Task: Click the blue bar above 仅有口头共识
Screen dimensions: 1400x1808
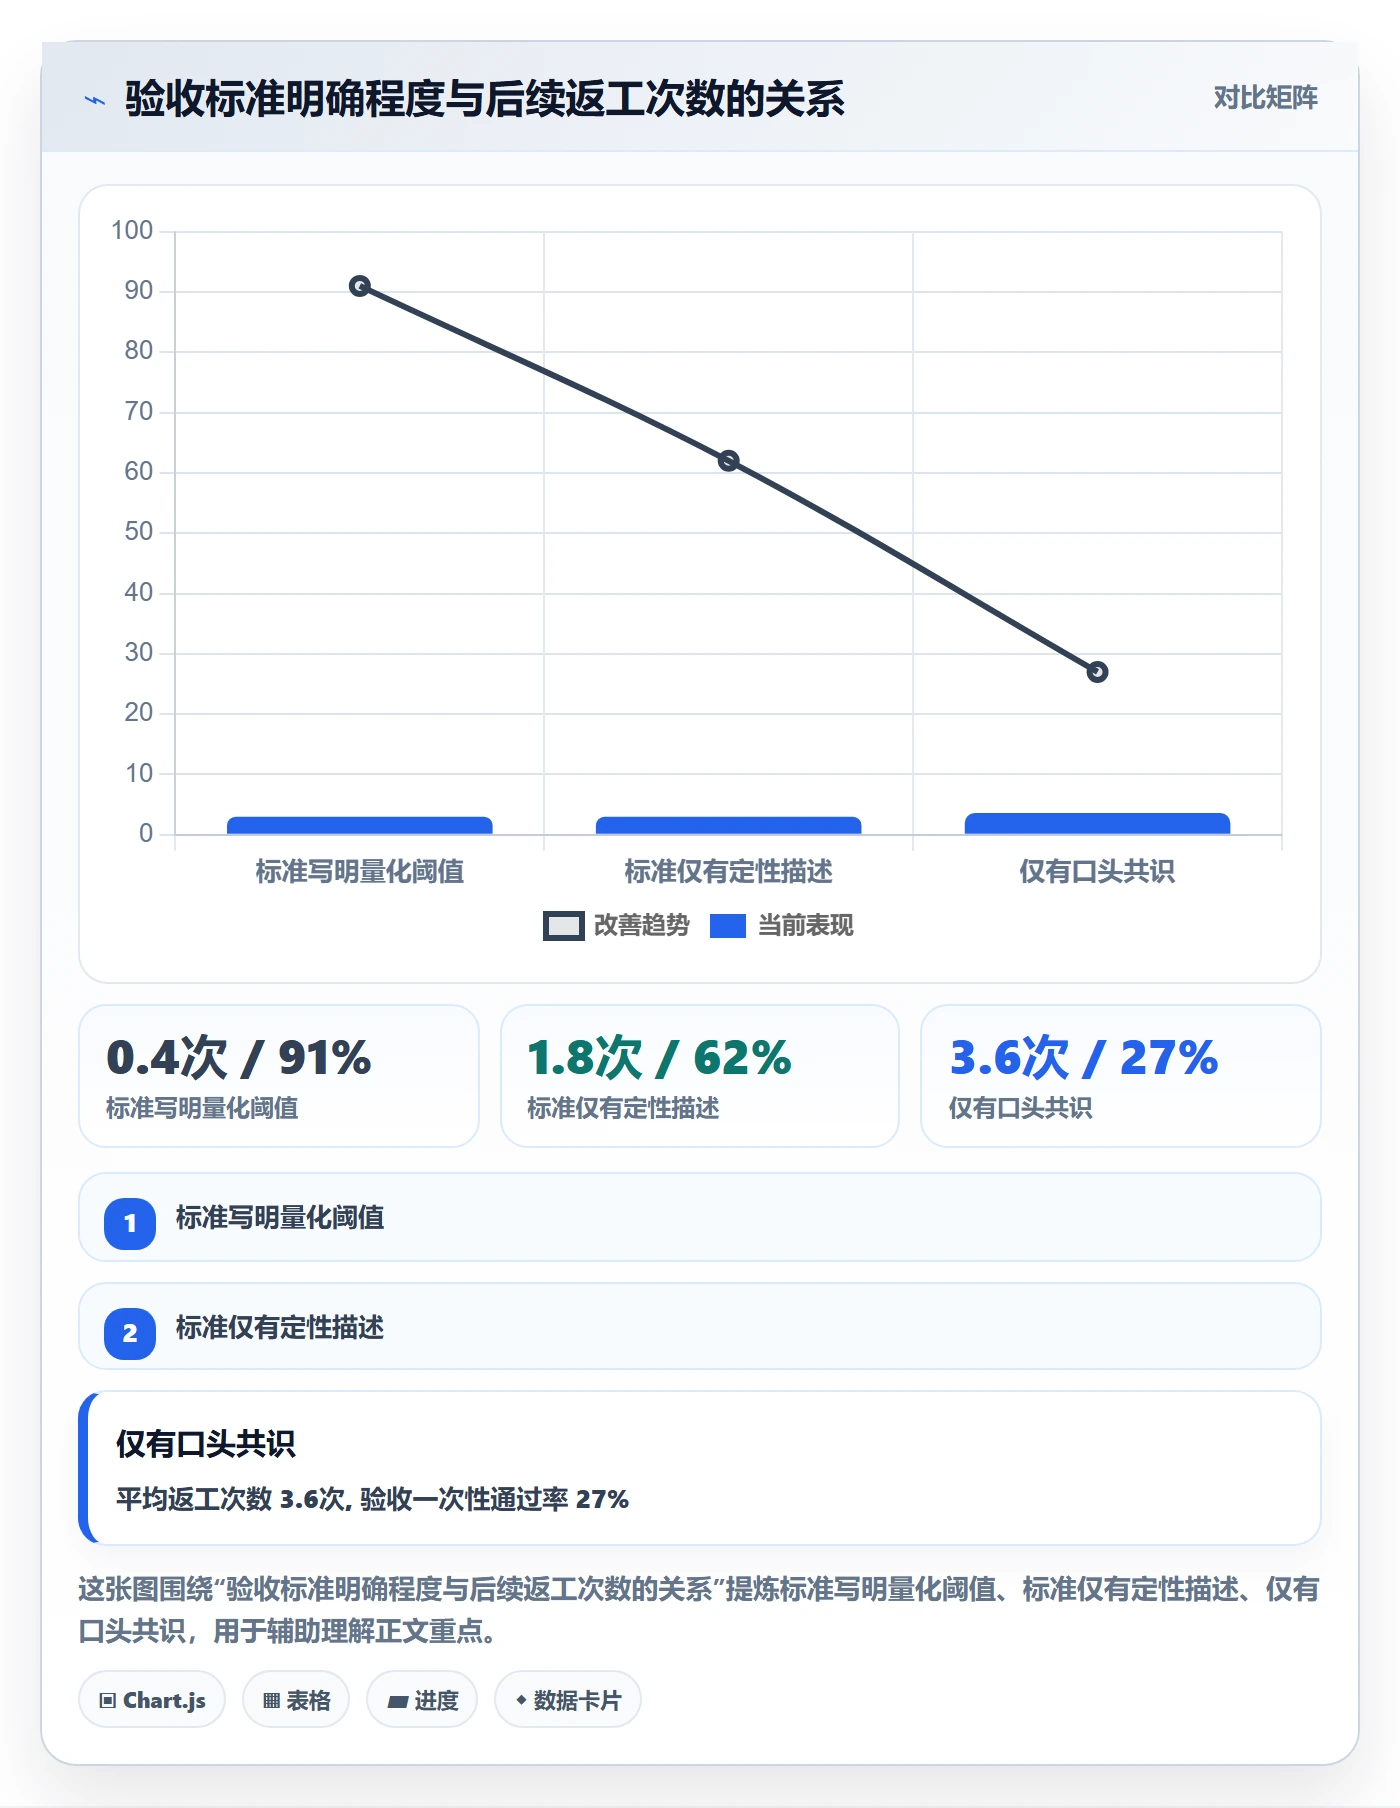Action: click(1097, 824)
